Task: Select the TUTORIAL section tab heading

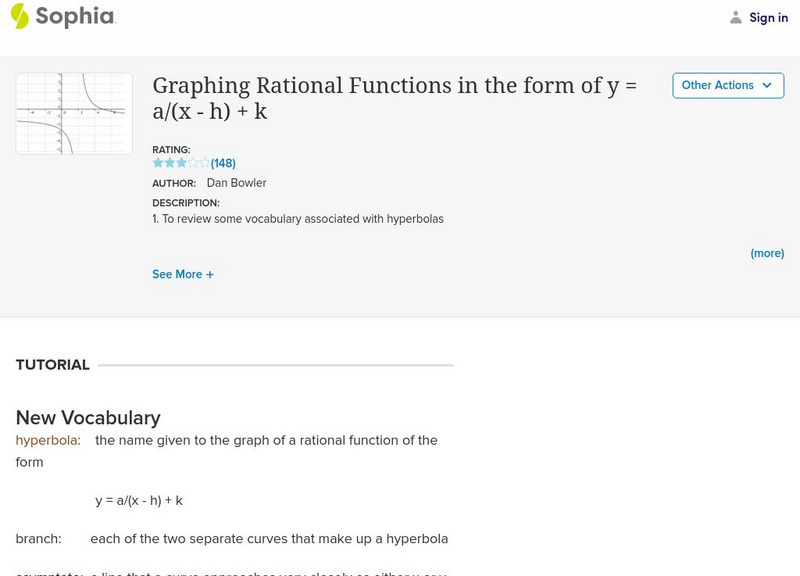Action: 53,365
